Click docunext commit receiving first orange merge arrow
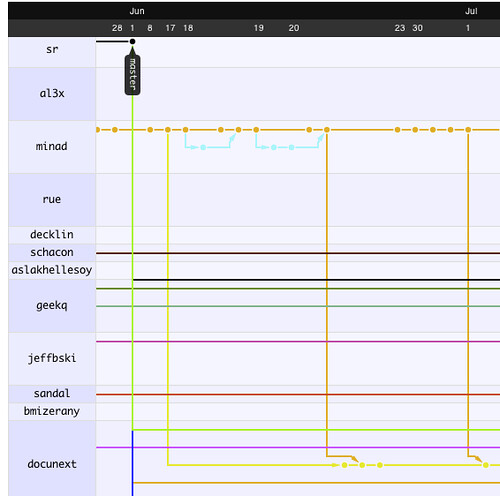 point(362,465)
